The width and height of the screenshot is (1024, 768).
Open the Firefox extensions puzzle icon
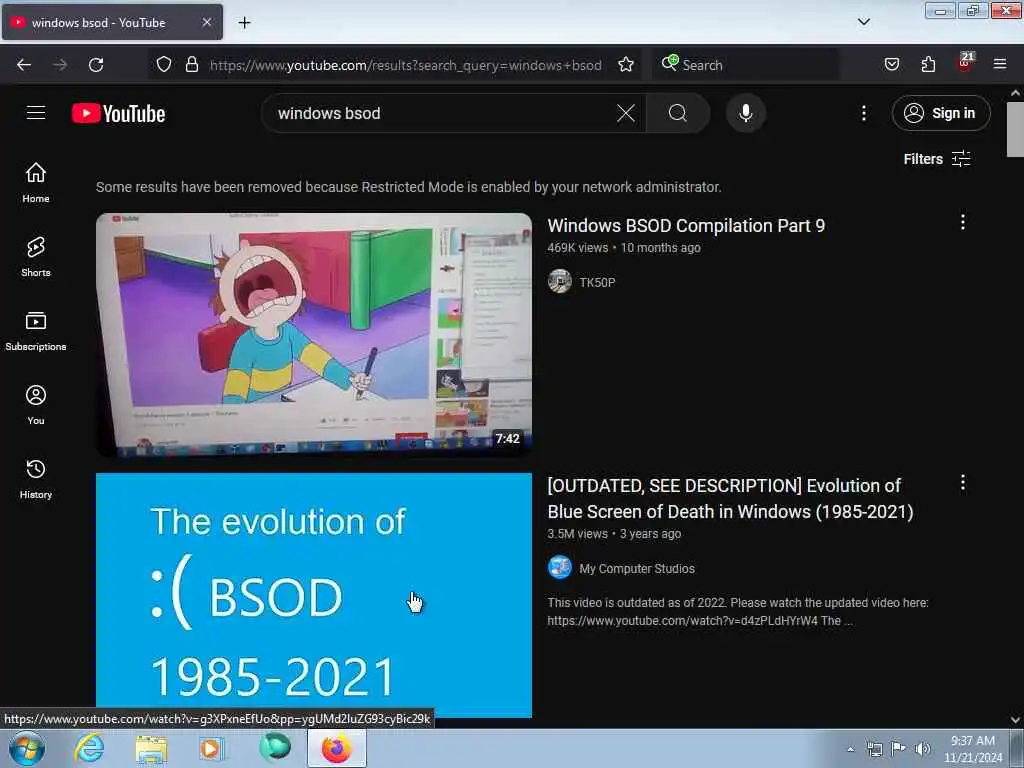click(x=928, y=65)
